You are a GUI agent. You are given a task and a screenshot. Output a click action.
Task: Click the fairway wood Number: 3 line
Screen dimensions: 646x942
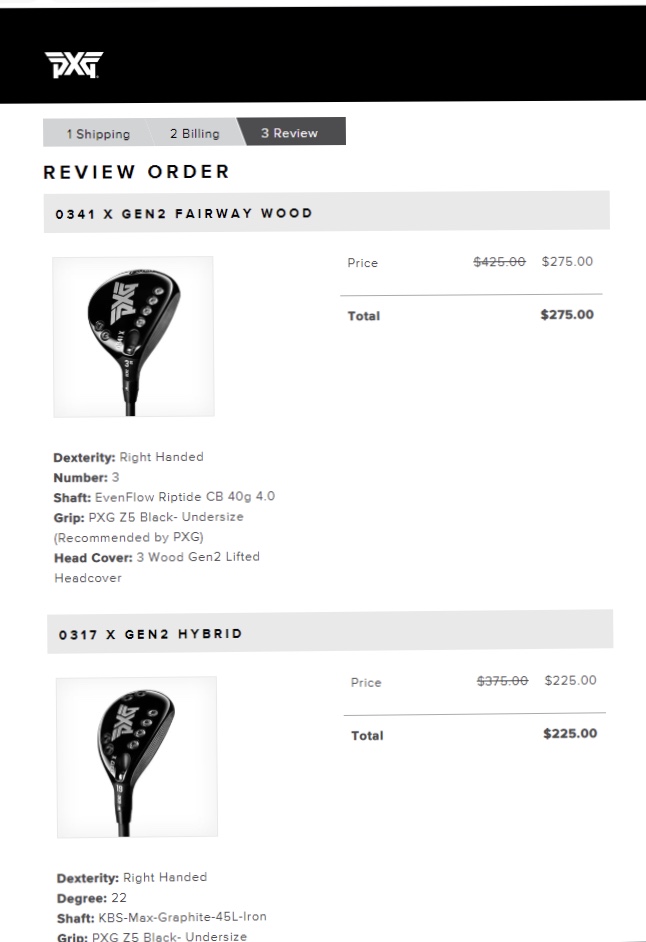point(86,477)
